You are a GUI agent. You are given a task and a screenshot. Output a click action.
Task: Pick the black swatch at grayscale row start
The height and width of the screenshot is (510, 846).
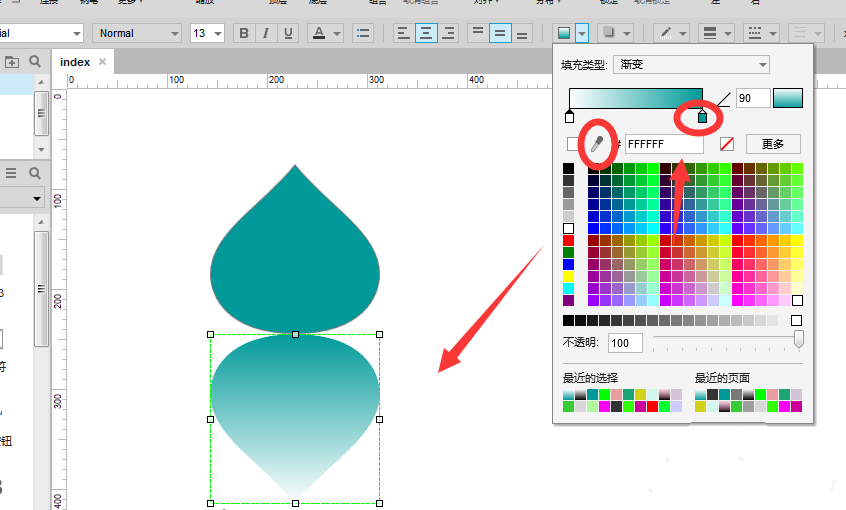[x=568, y=321]
